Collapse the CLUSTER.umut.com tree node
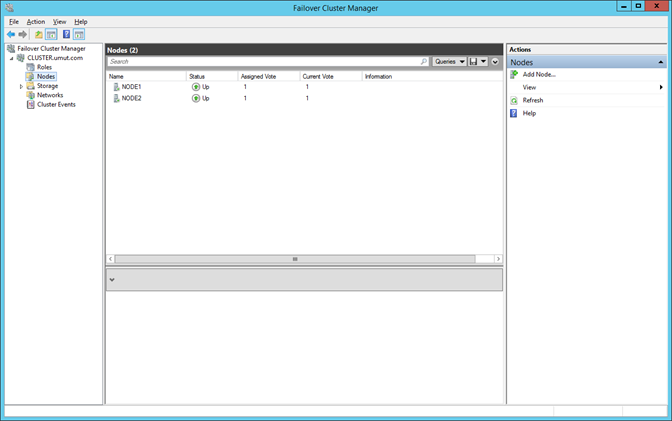672x421 pixels. [x=12, y=58]
